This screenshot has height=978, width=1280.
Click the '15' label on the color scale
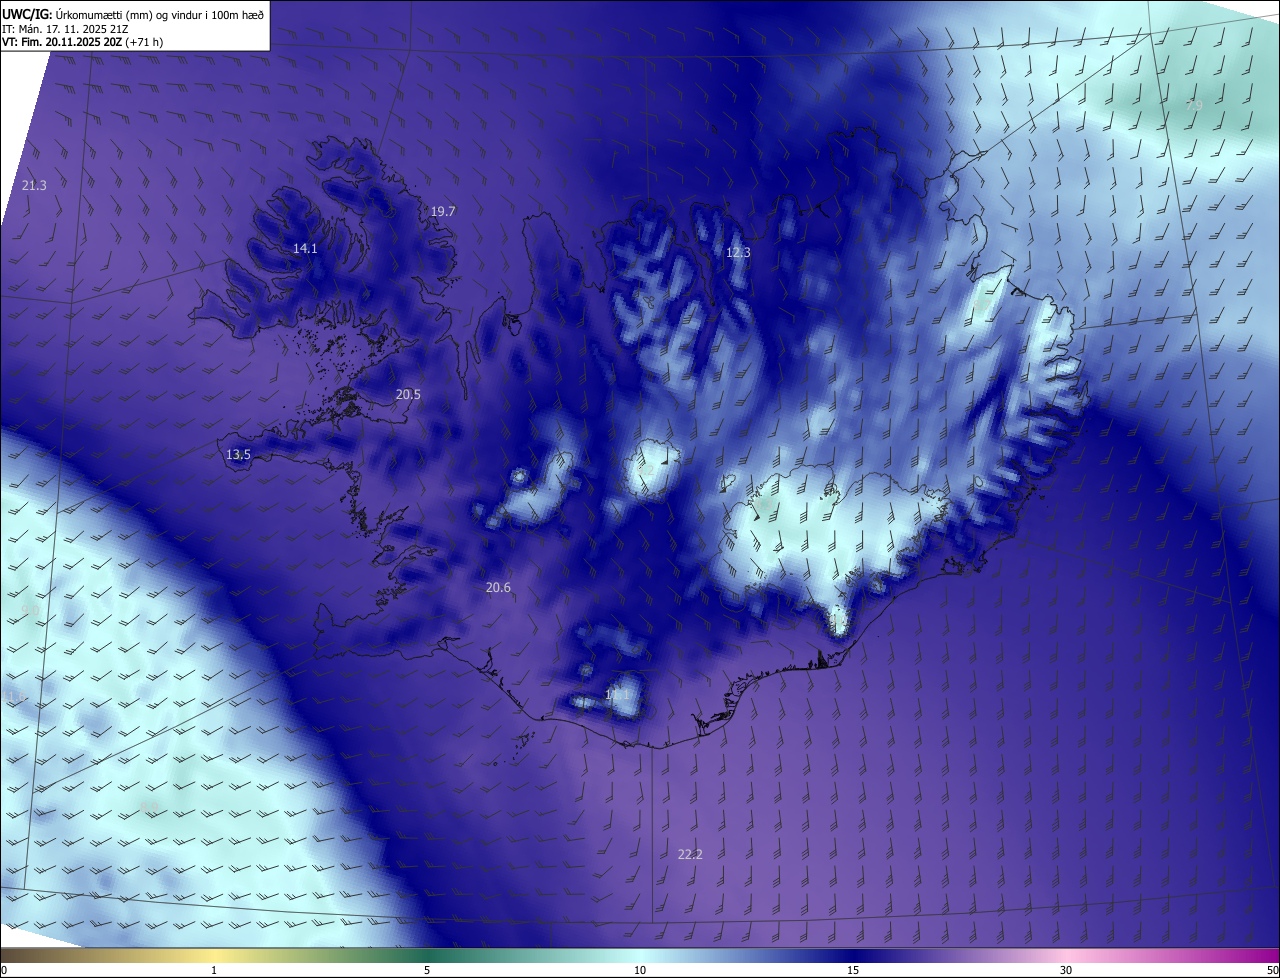pyautogui.click(x=853, y=971)
